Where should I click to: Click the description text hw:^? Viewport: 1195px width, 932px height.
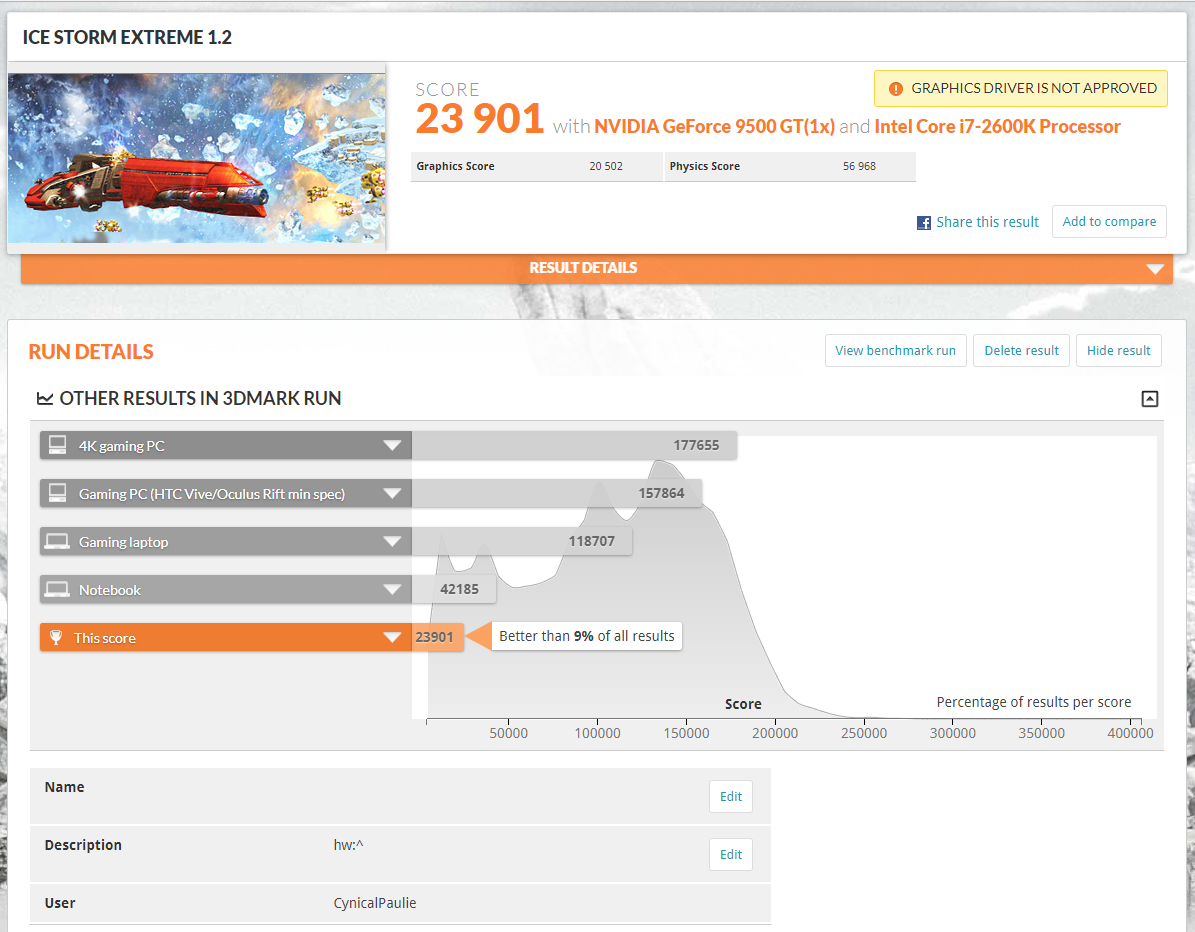pos(348,844)
